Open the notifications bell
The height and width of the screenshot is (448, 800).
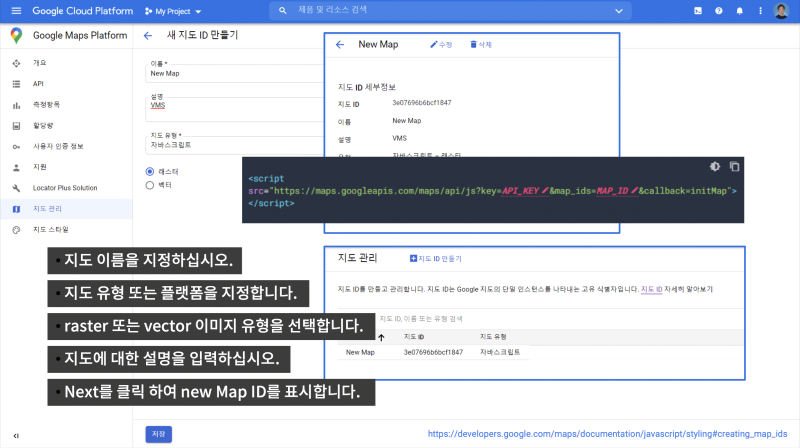click(739, 11)
